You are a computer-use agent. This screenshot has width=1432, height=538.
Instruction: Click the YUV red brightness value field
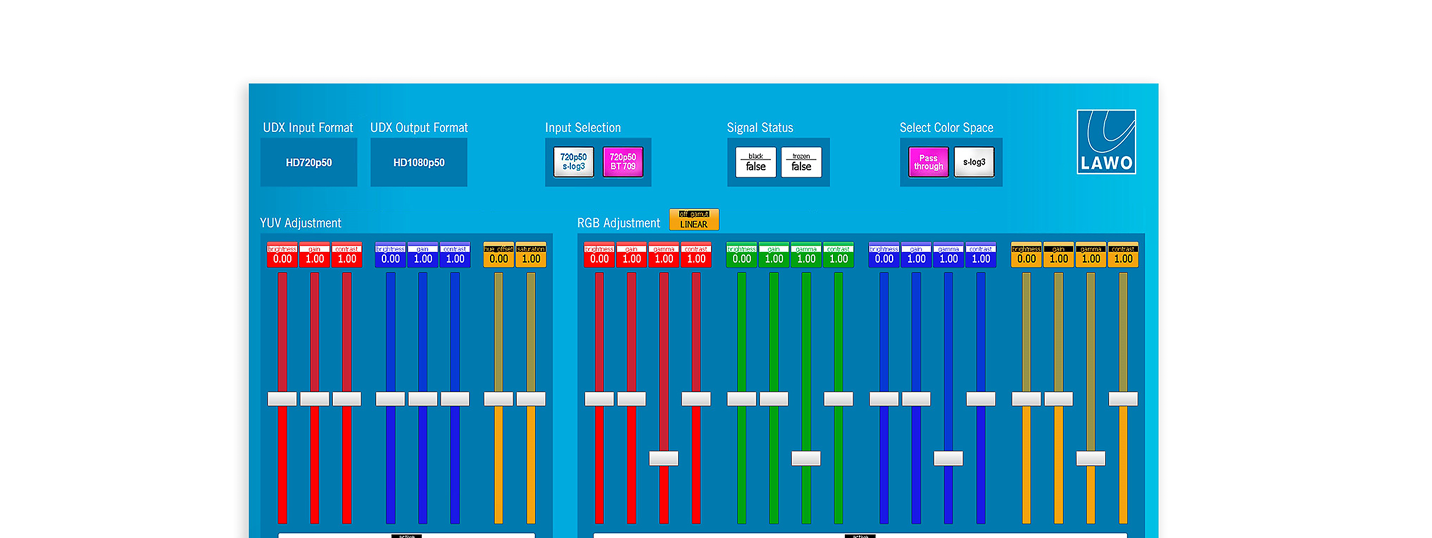coord(282,259)
